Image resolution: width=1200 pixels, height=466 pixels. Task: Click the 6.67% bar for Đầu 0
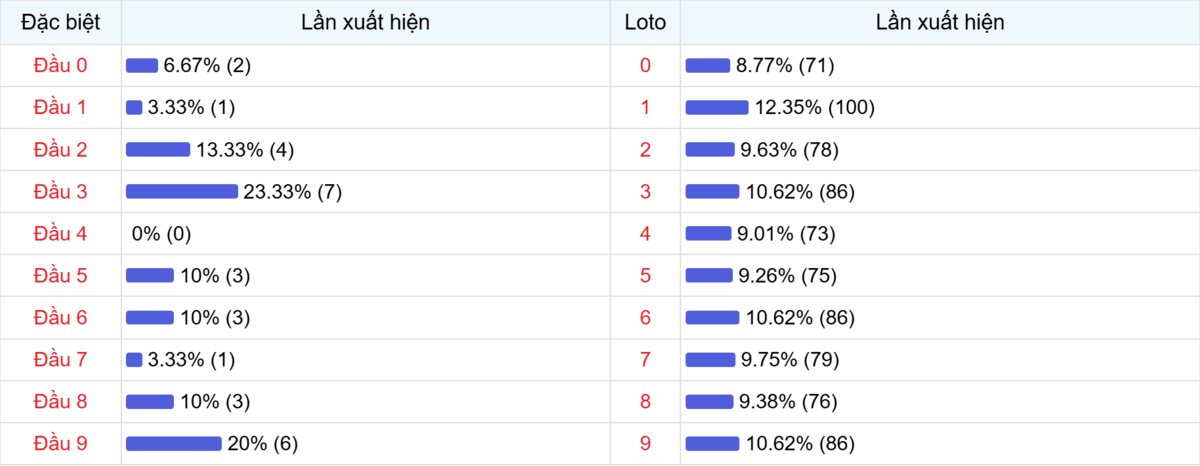(x=142, y=65)
